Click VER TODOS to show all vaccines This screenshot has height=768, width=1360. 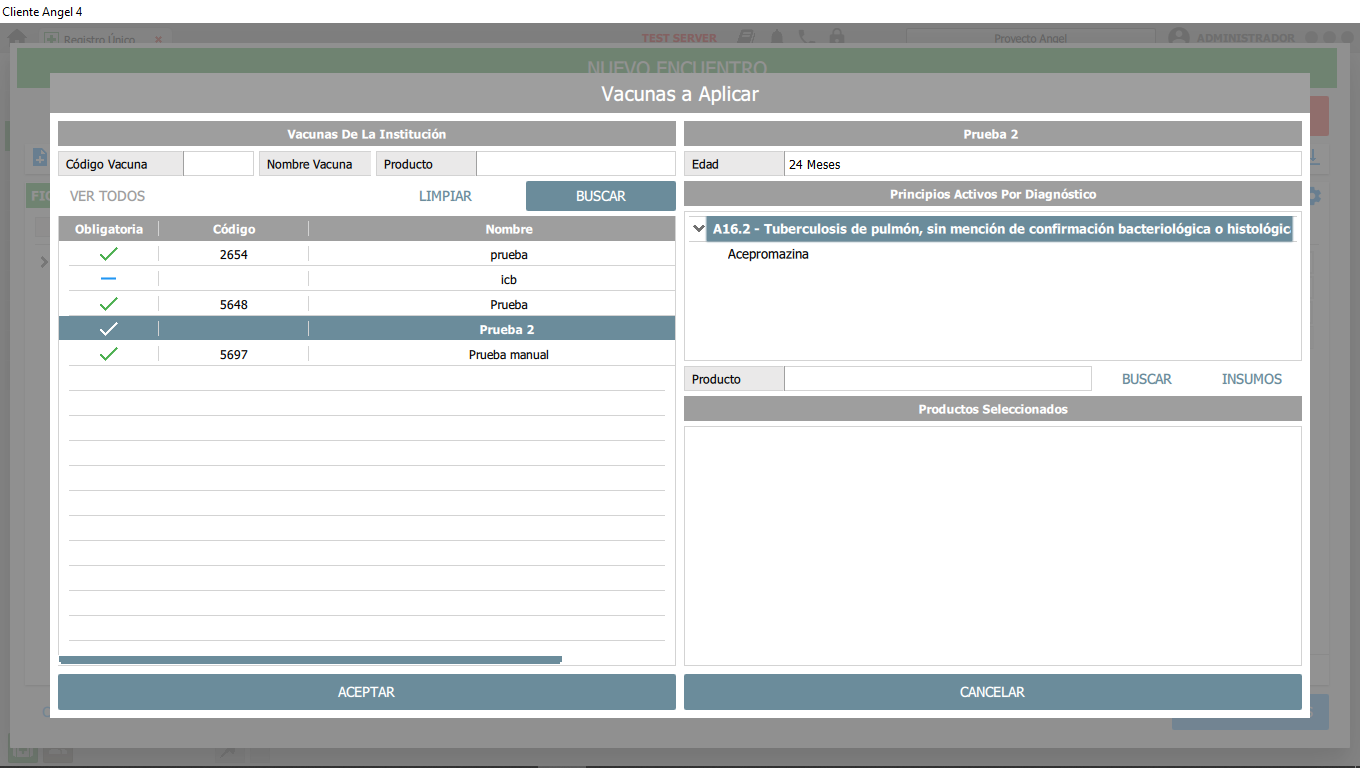pyautogui.click(x=108, y=196)
